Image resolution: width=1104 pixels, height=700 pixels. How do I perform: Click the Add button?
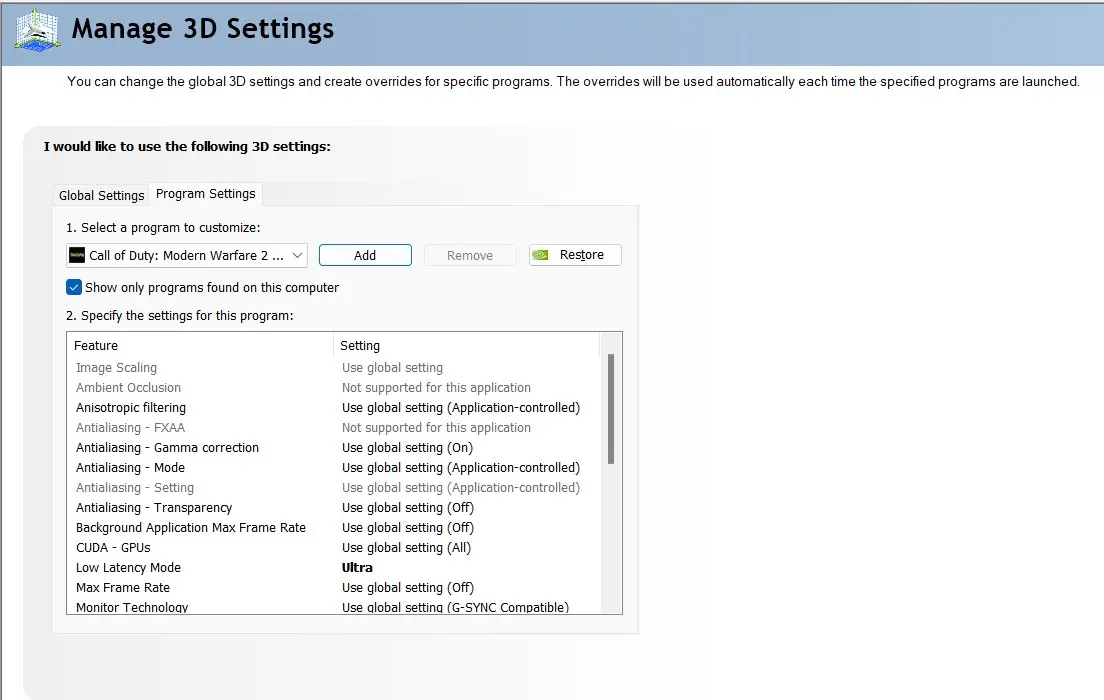[364, 254]
